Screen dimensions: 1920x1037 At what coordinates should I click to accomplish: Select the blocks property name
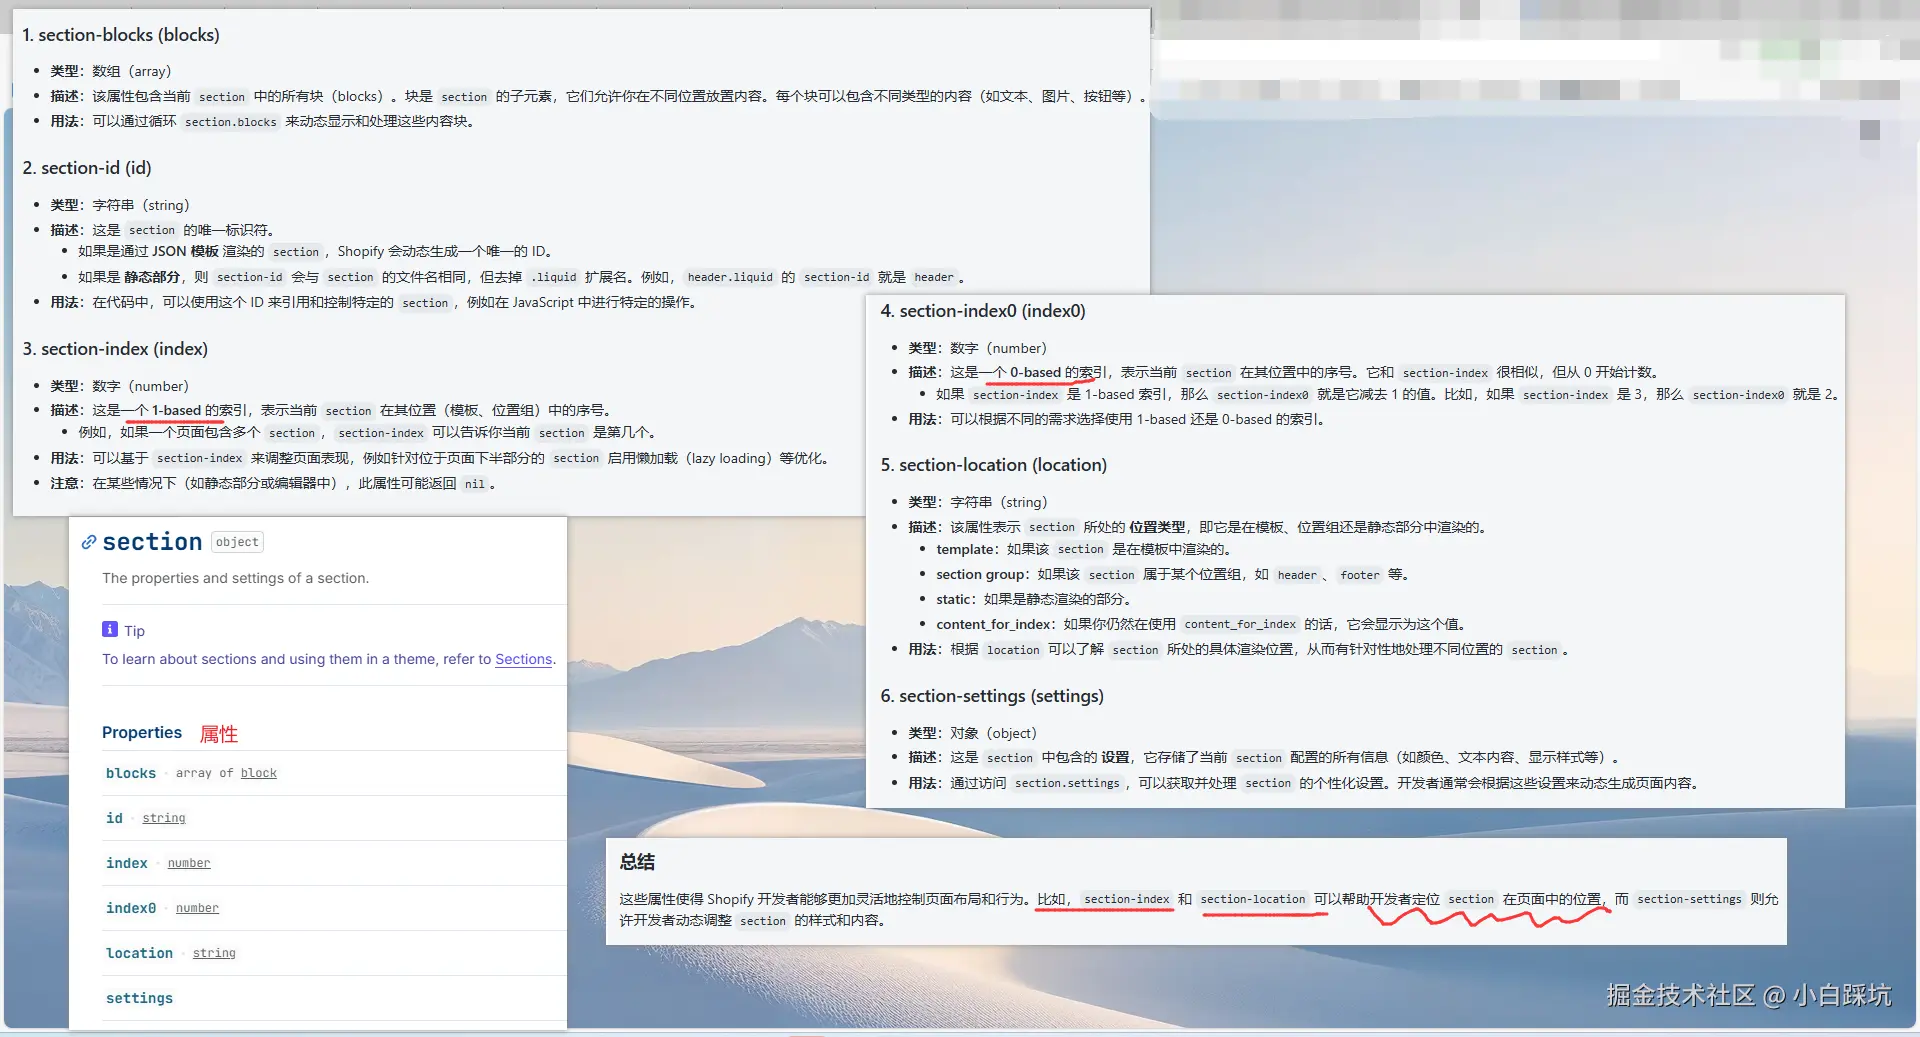pos(131,773)
